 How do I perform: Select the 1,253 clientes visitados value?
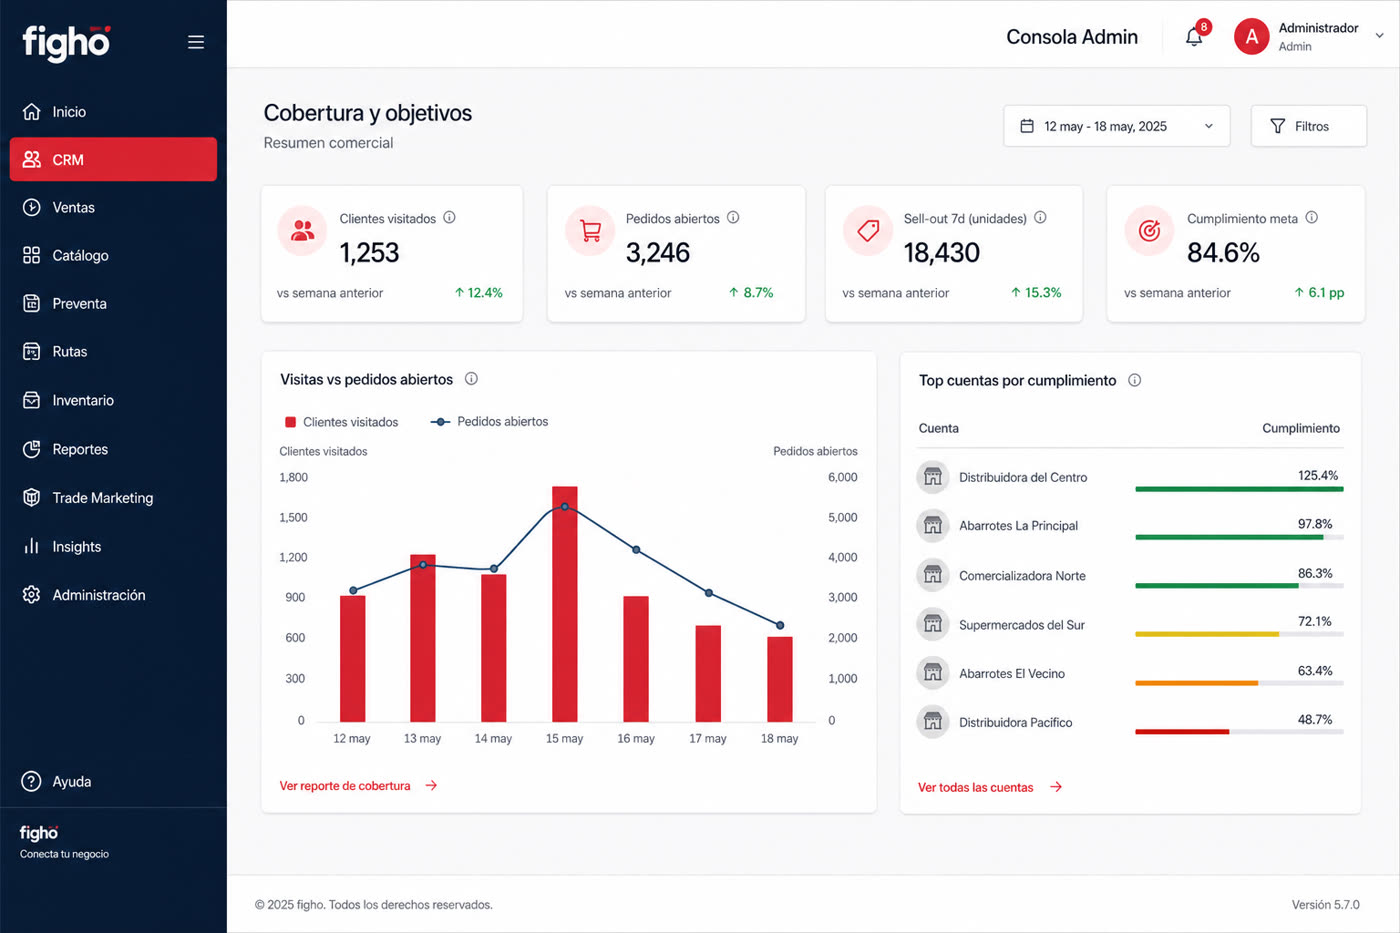coord(369,253)
